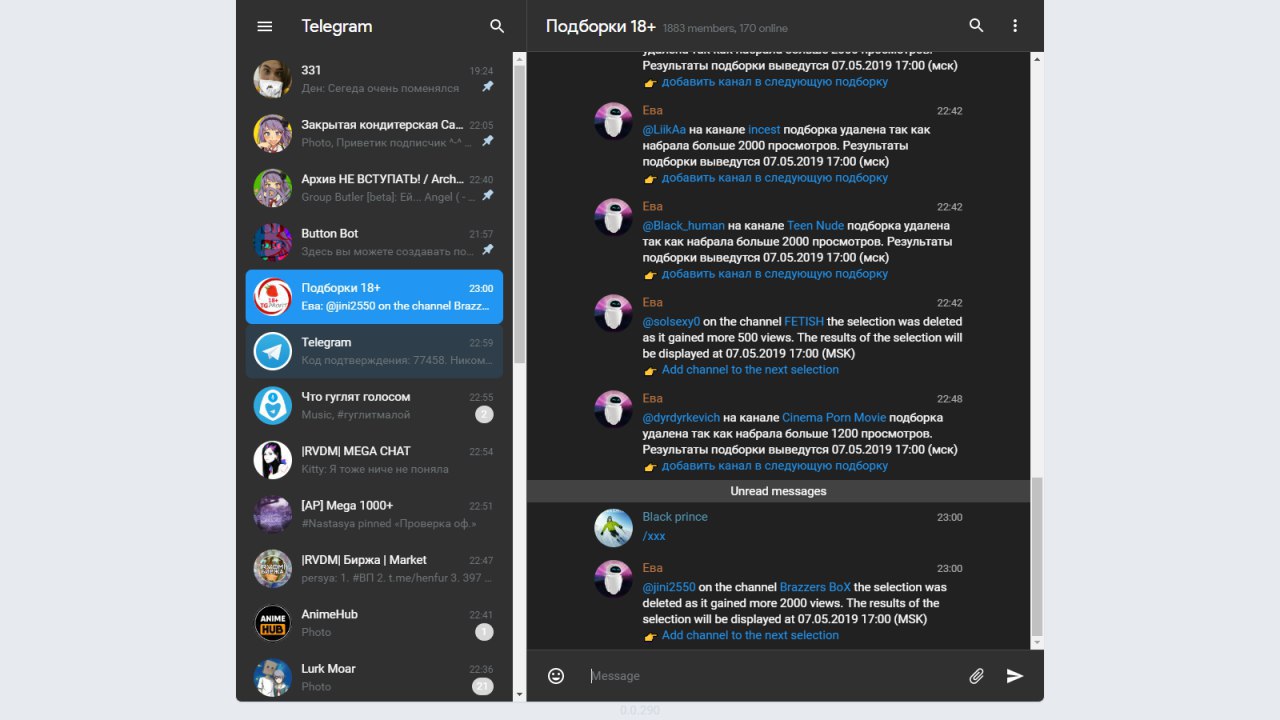Search inside the Подборки 18+ chat
Viewport: 1280px width, 720px height.
point(977,26)
